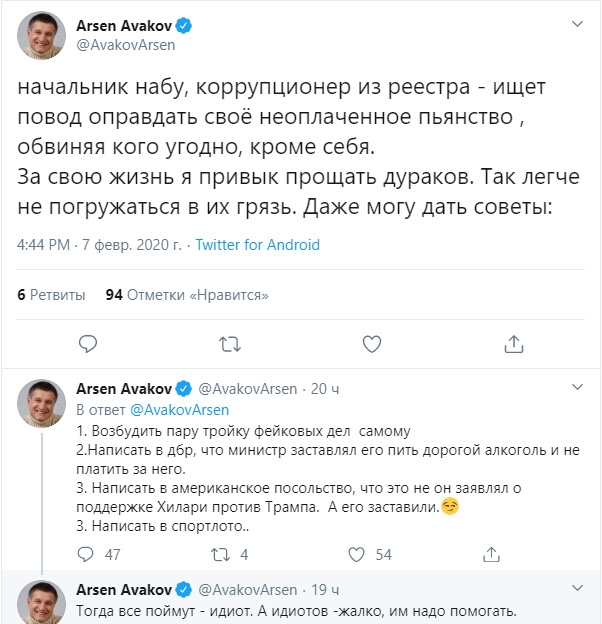The width and height of the screenshot is (602, 624).
Task: Open the options chevron on the 20 ч reply
Action: pos(576,387)
